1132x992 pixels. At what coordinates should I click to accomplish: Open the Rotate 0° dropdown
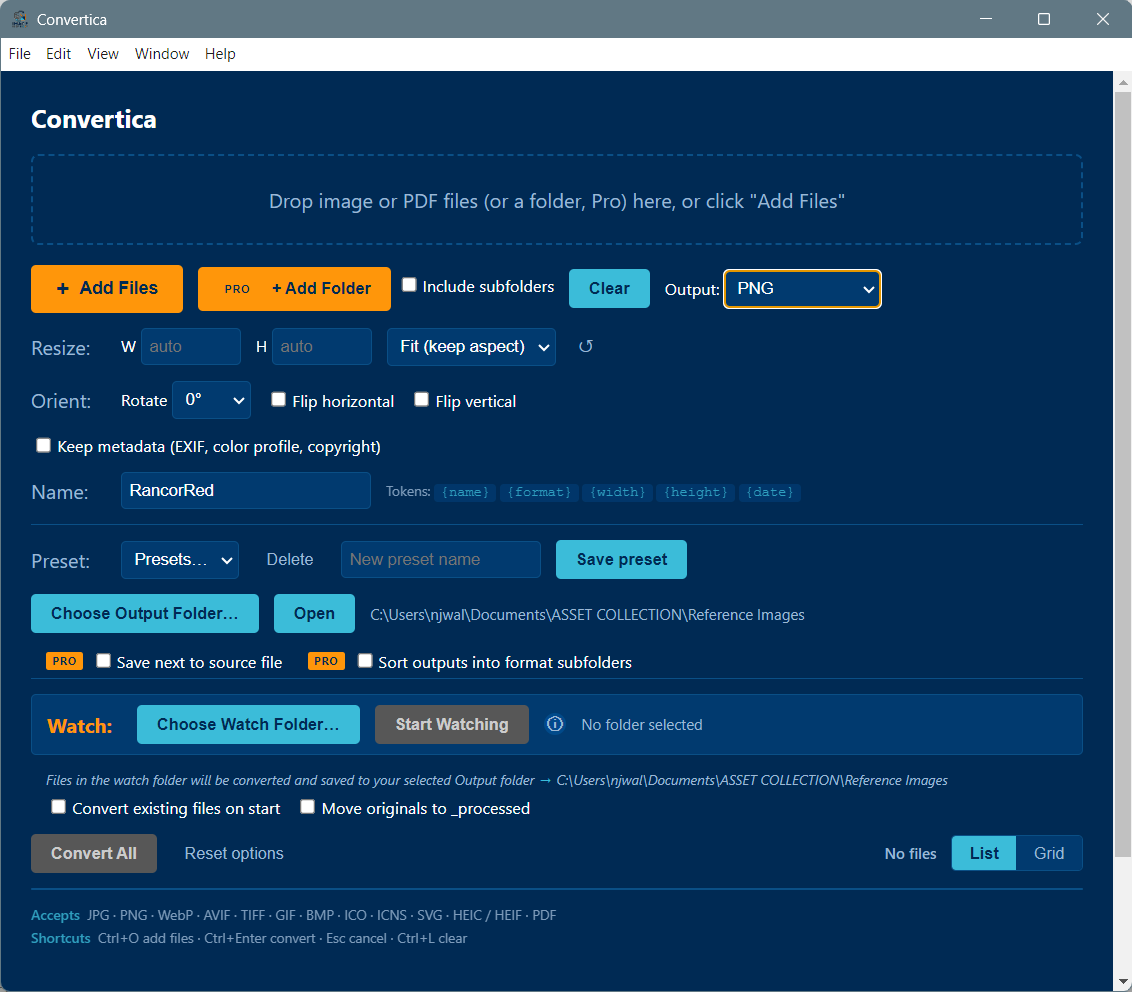[x=212, y=400]
